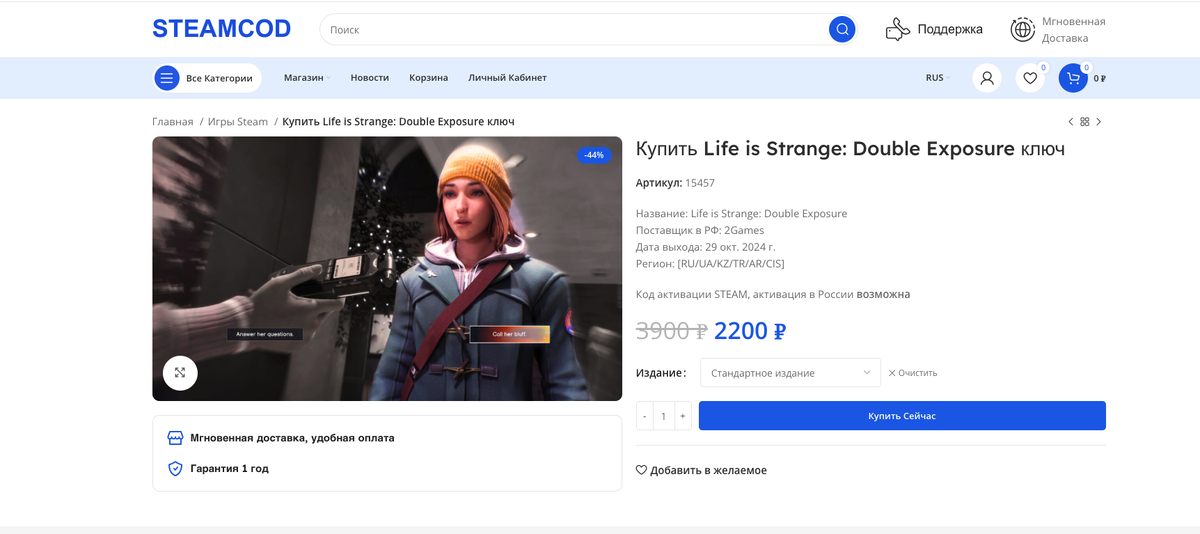Click Добавить в желаемое link

point(702,470)
